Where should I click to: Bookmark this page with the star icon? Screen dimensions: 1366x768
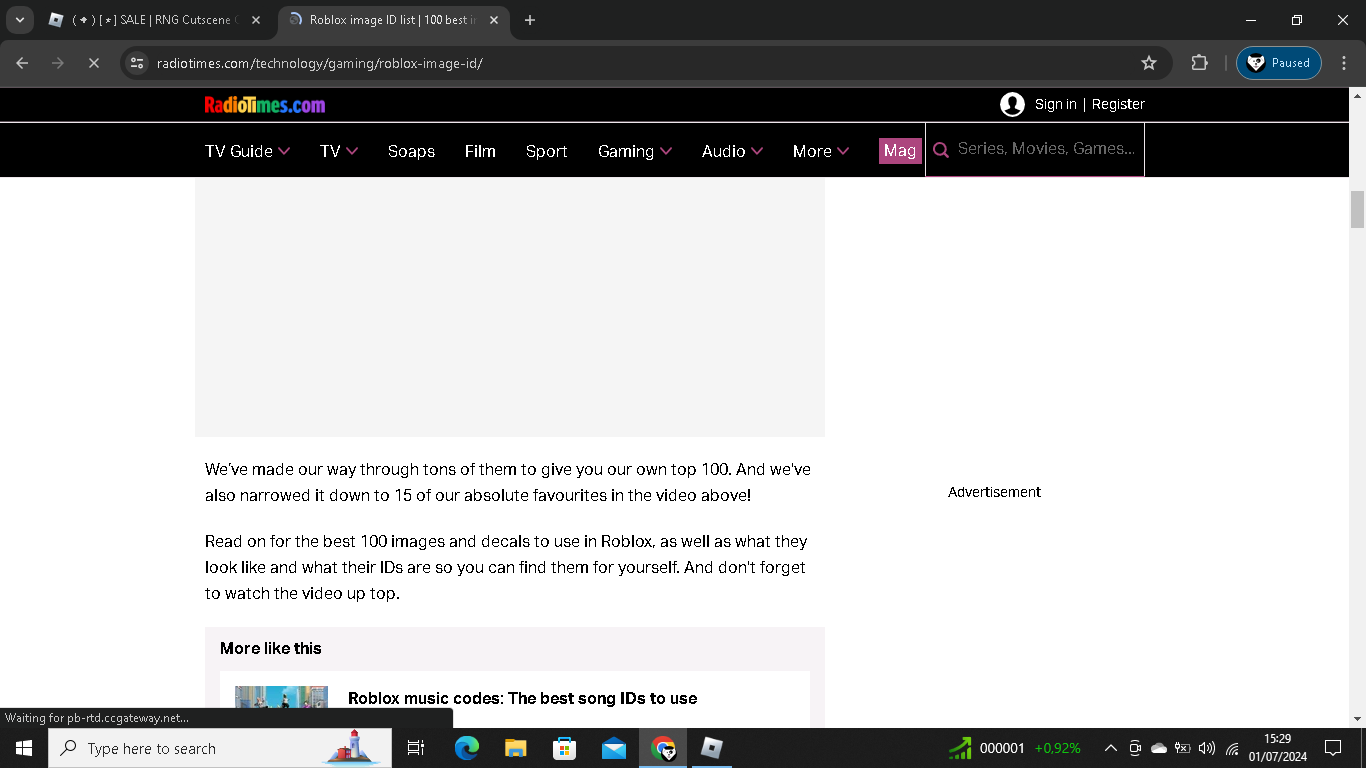point(1149,63)
